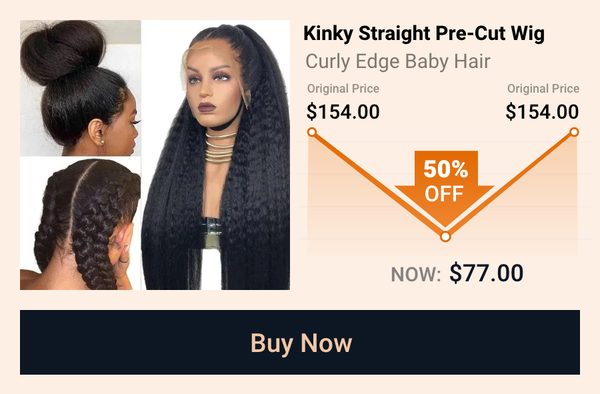Click the gold choker on the mannequin
The image size is (600, 394).
coord(220,148)
